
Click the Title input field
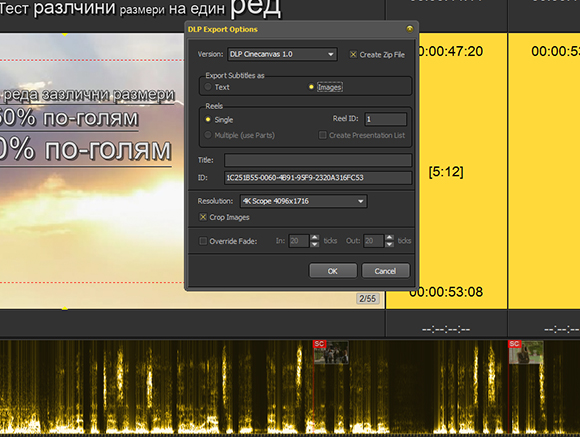coord(318,160)
